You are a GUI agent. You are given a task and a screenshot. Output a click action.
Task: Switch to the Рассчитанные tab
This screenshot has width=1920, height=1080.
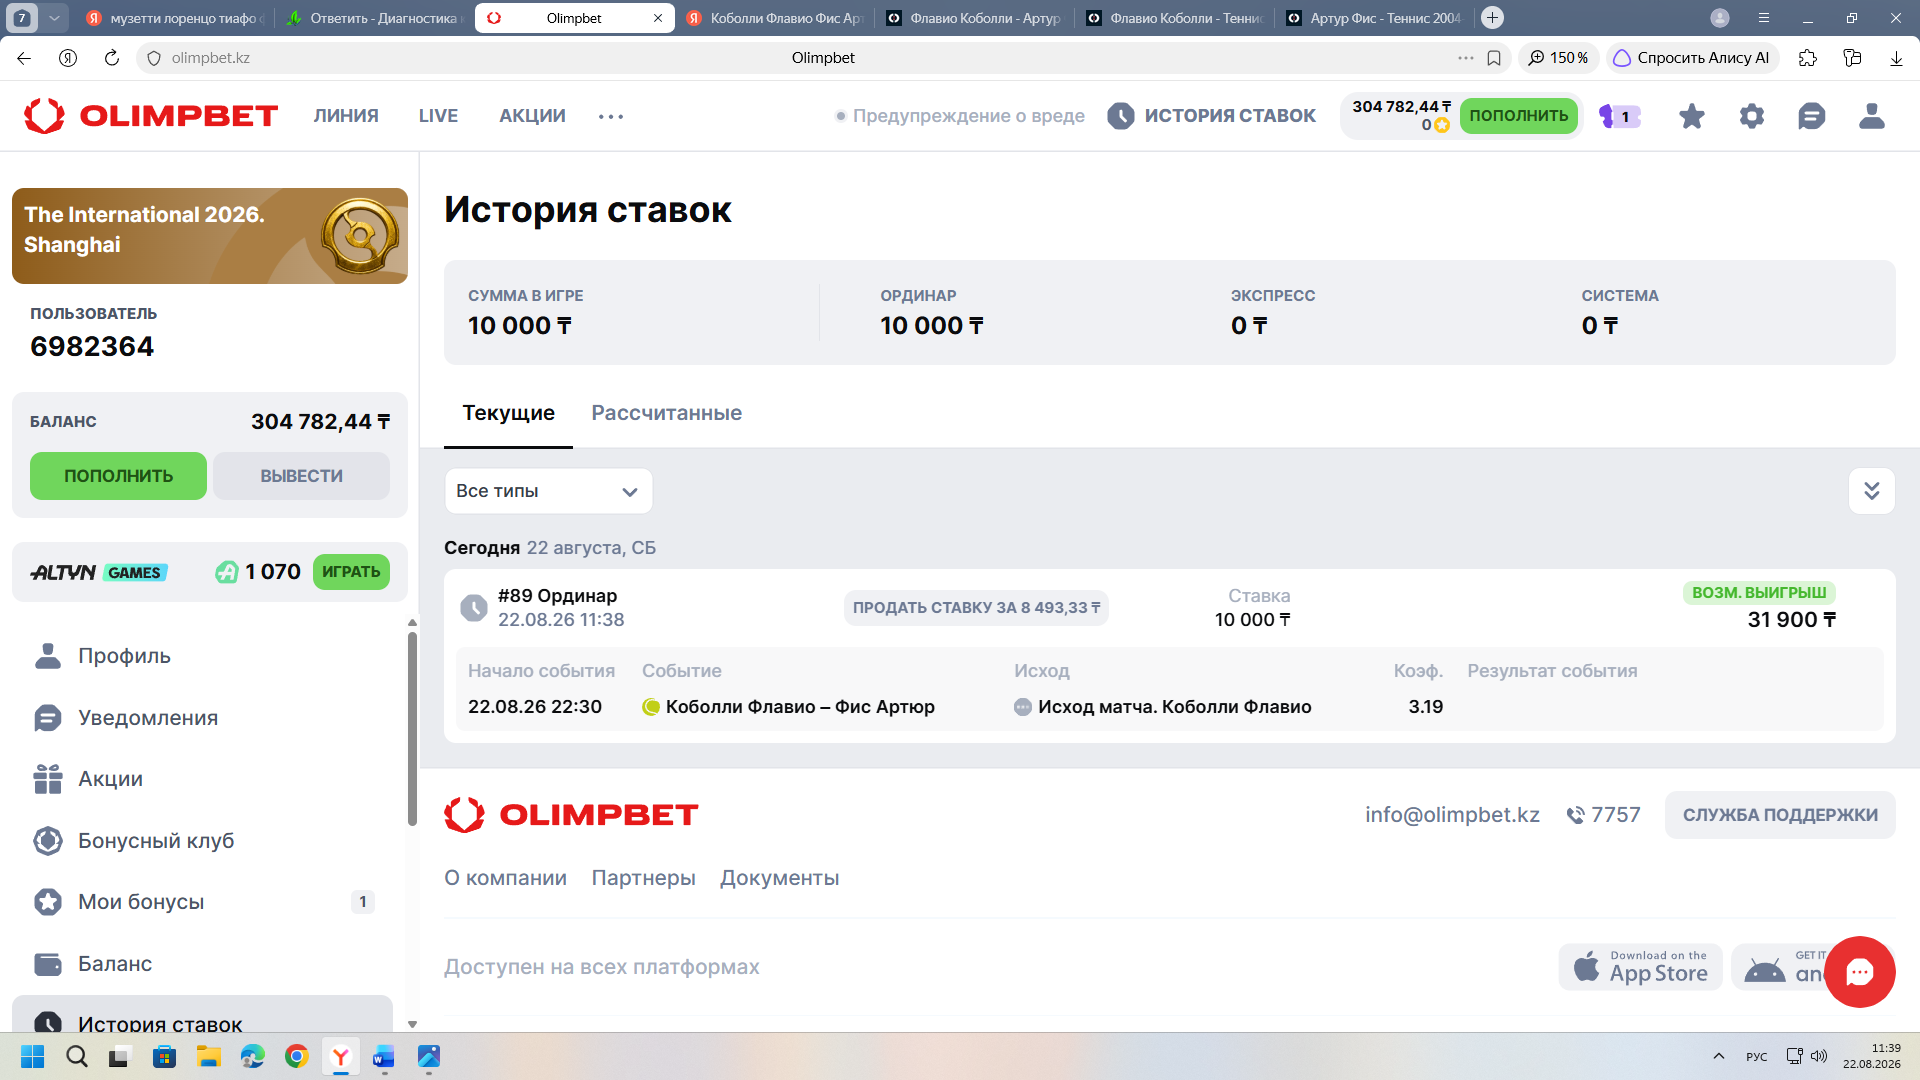point(667,413)
